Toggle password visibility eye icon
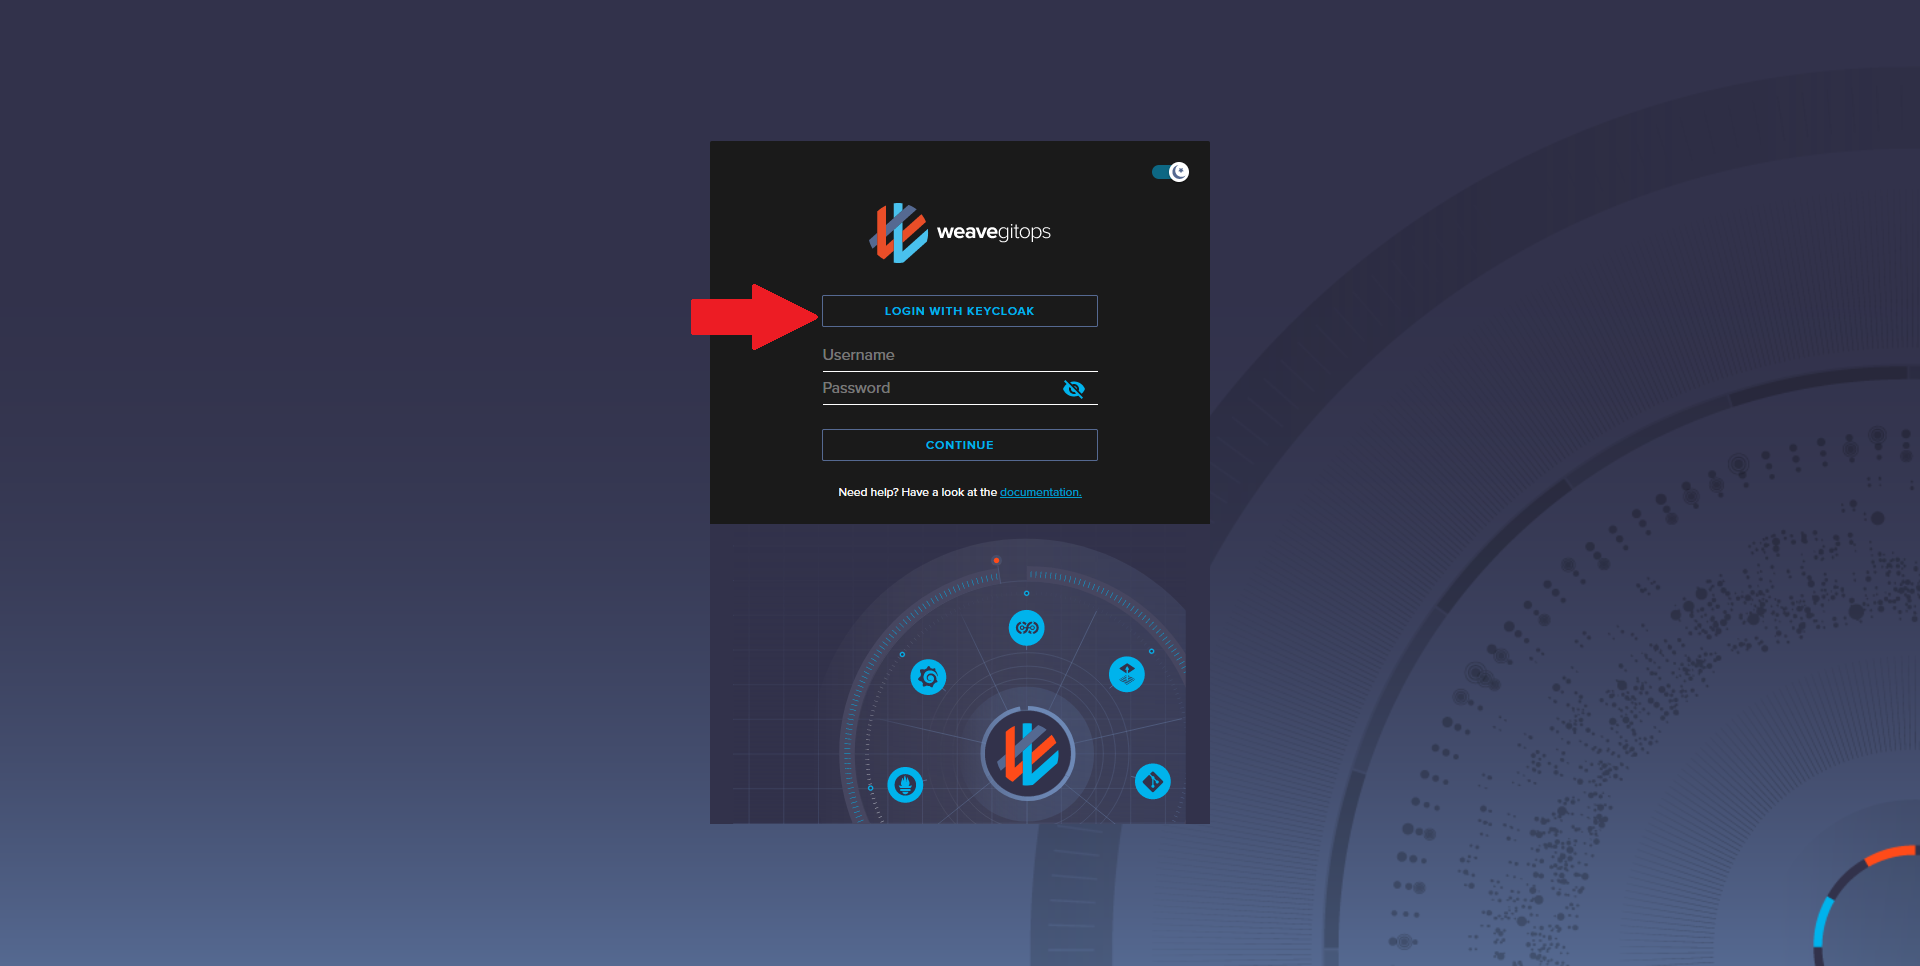This screenshot has width=1920, height=966. (1074, 389)
